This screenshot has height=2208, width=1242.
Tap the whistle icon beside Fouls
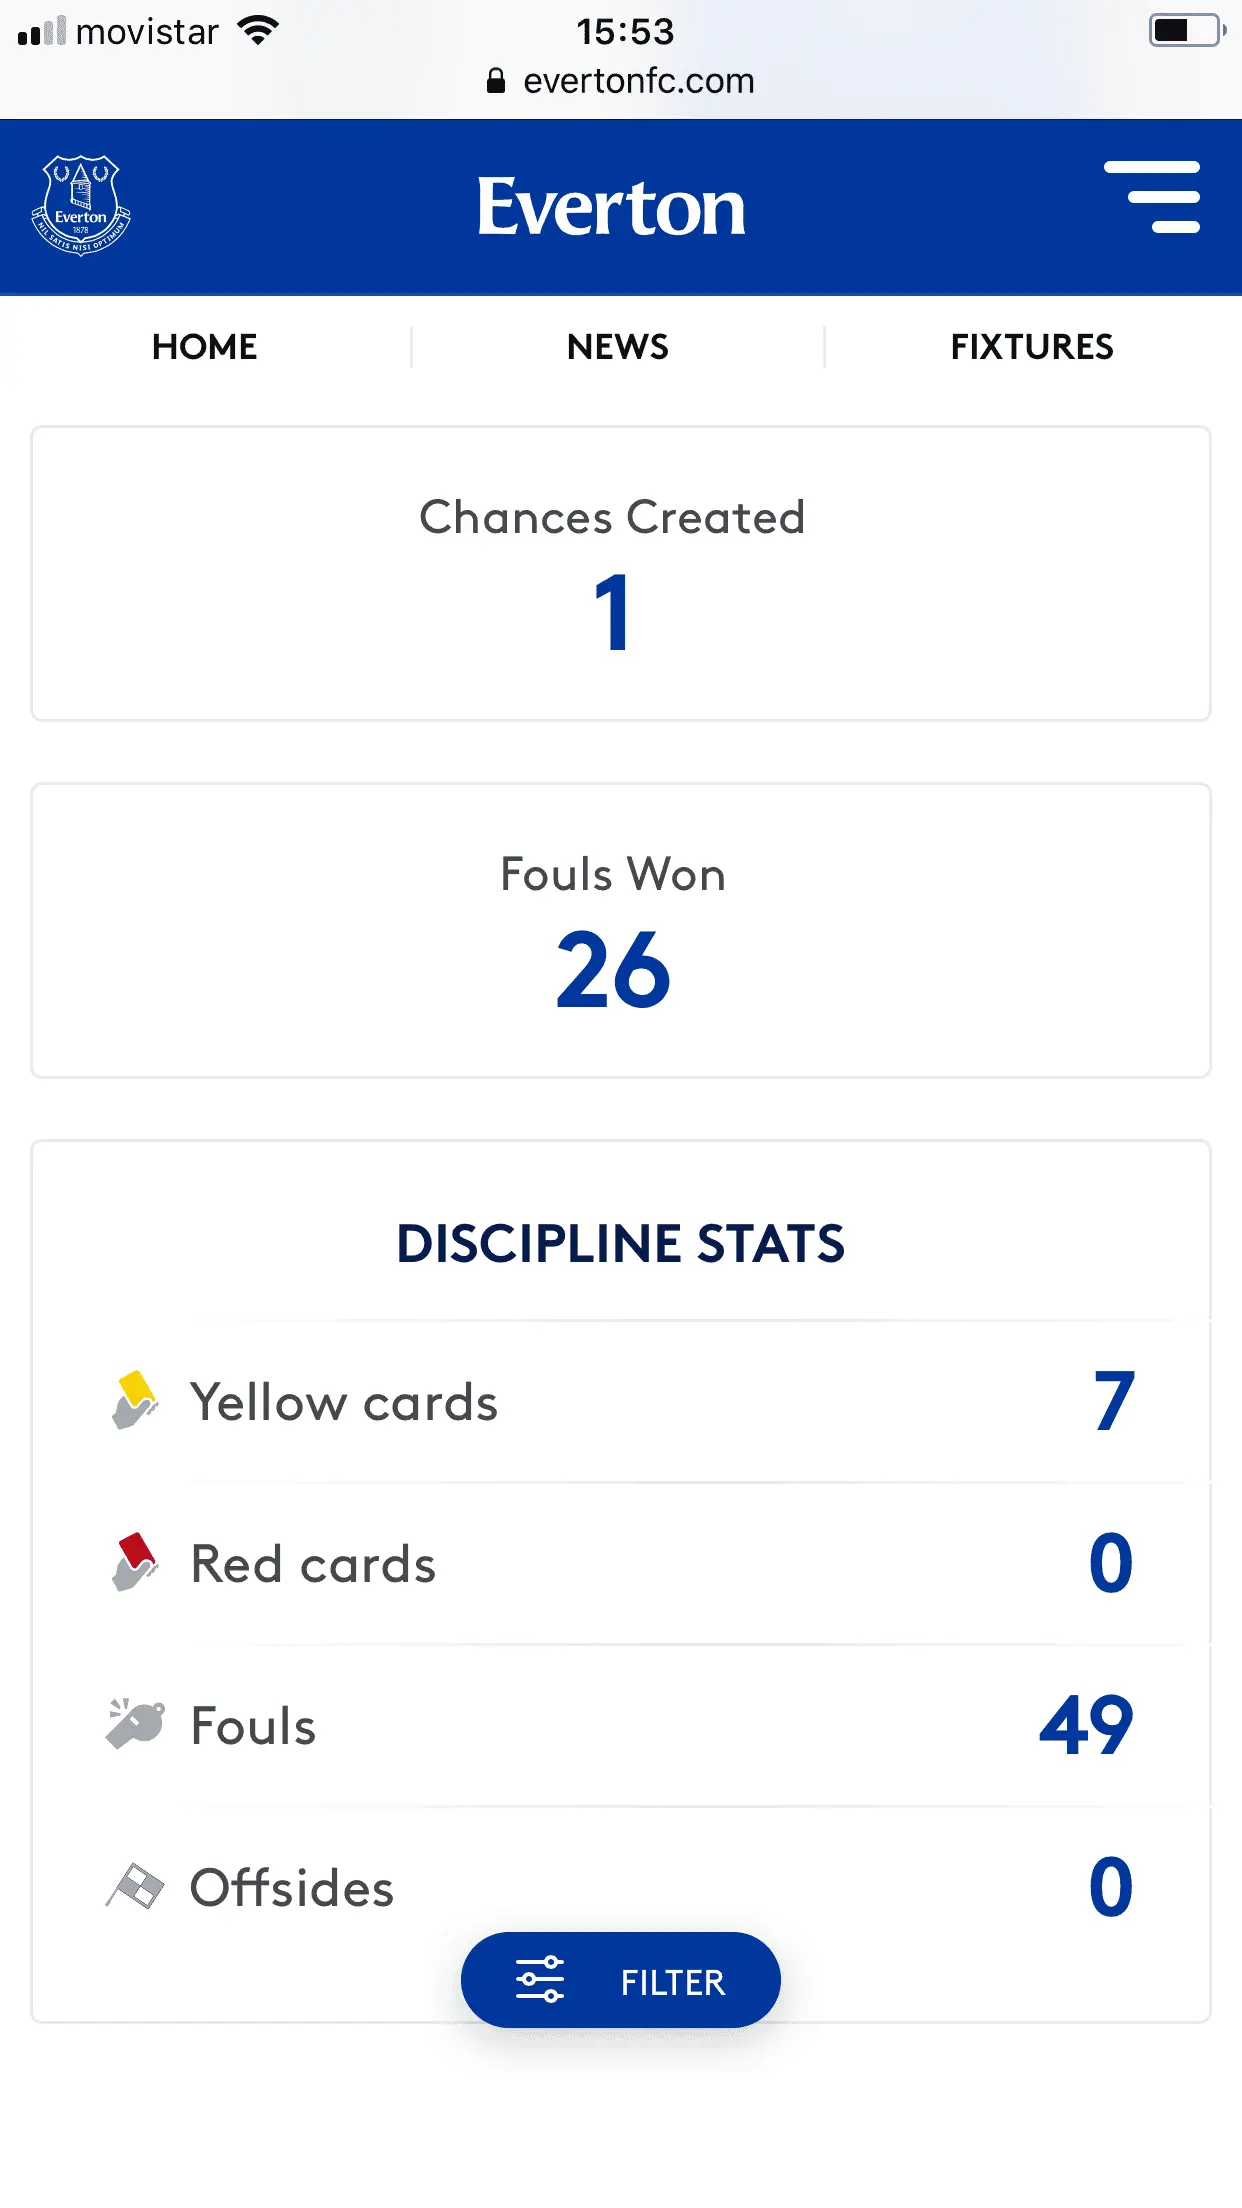pyautogui.click(x=134, y=1724)
